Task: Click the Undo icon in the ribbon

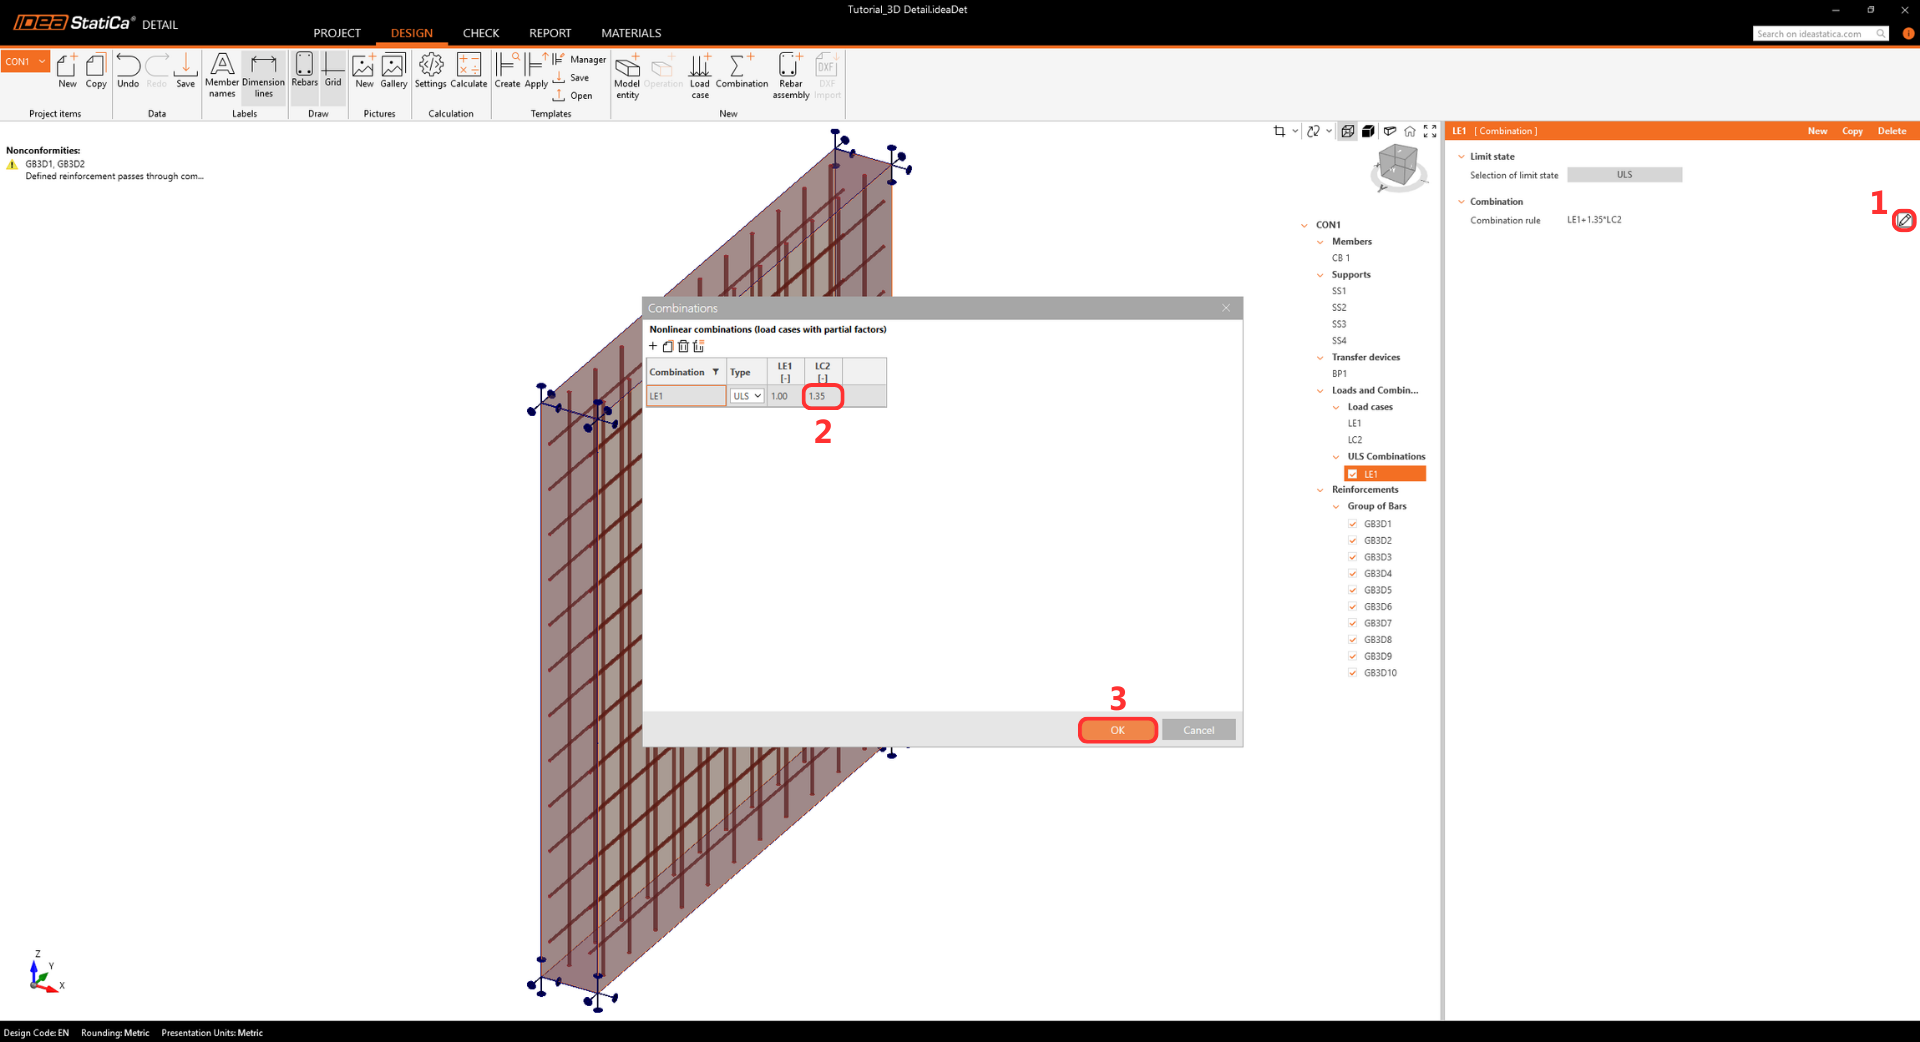Action: (x=128, y=71)
